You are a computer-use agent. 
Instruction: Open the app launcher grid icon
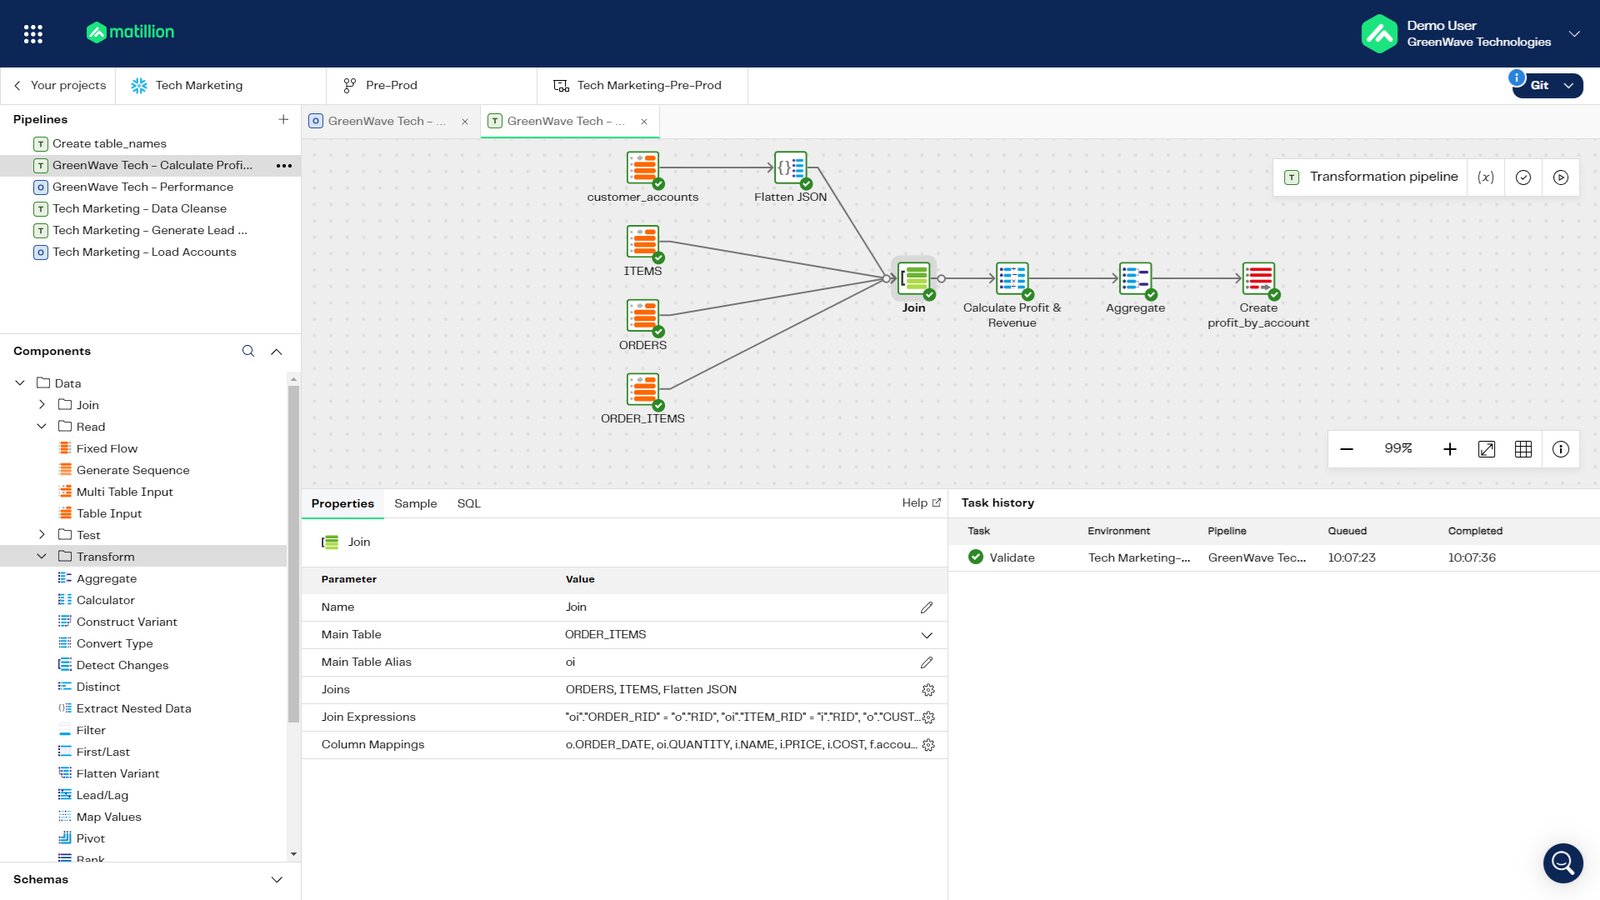[x=33, y=34]
